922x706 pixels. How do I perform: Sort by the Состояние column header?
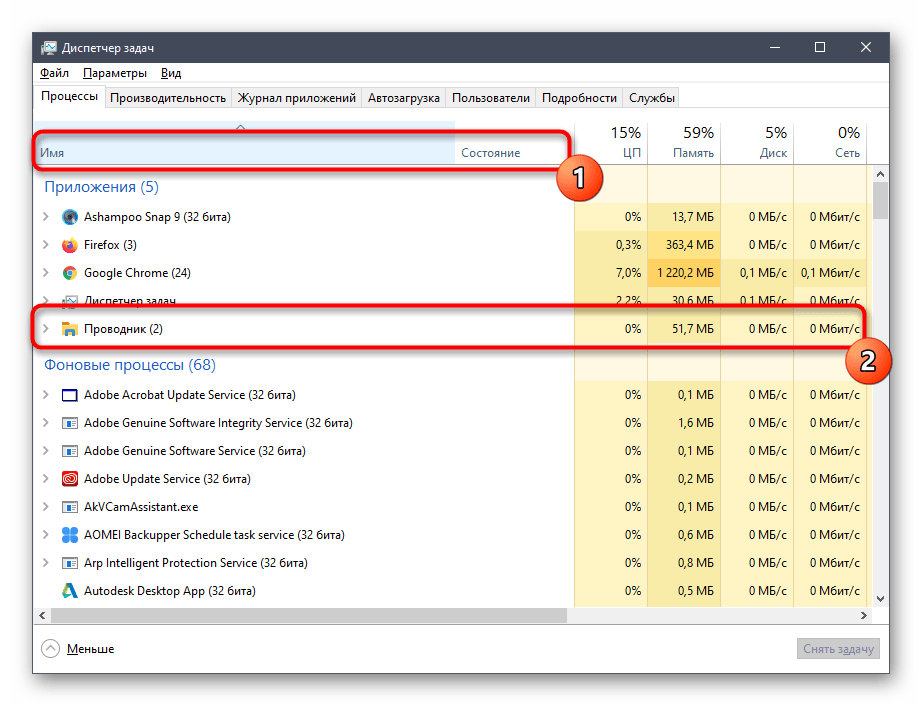[514, 143]
